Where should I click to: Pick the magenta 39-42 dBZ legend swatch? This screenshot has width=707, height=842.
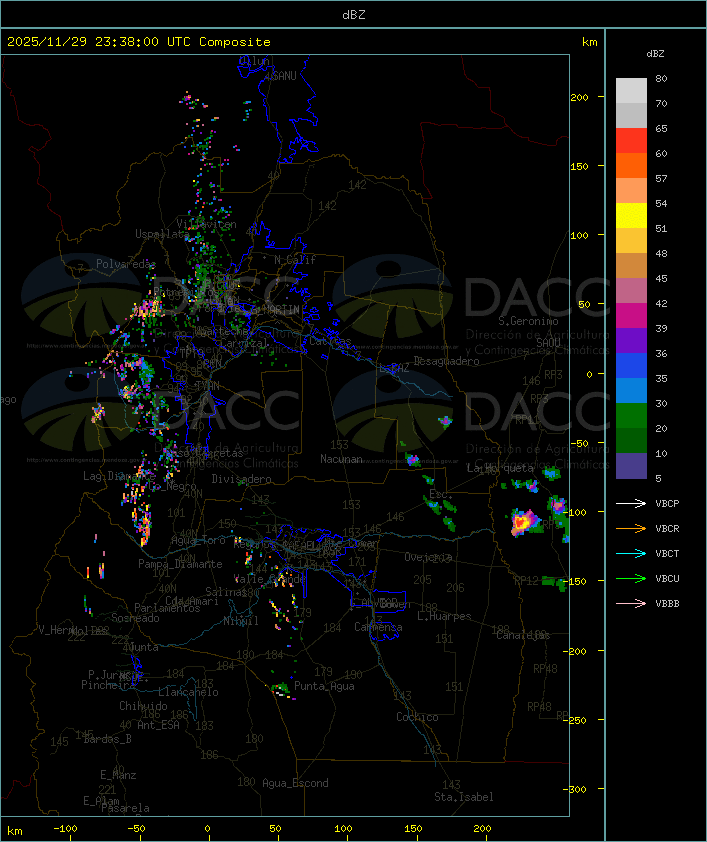[x=631, y=316]
